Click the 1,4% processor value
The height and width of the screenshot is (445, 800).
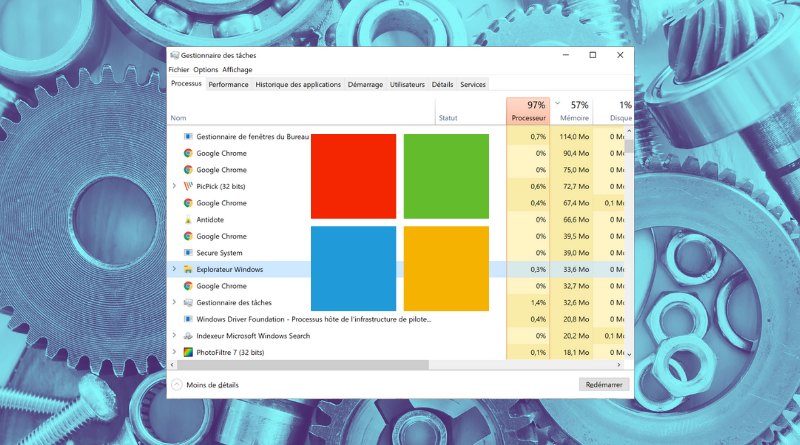coord(538,302)
